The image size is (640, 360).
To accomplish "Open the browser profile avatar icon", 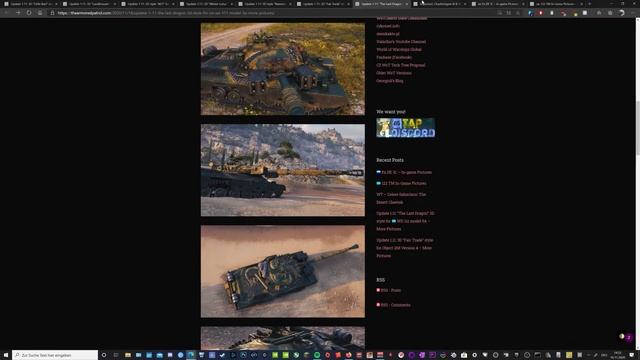I will pyautogui.click(x=621, y=13).
